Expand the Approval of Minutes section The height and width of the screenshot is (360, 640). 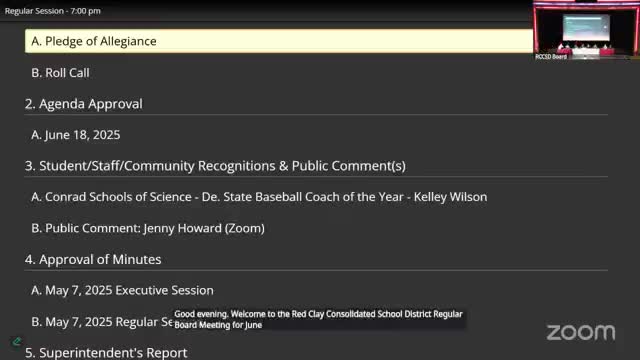(x=93, y=259)
